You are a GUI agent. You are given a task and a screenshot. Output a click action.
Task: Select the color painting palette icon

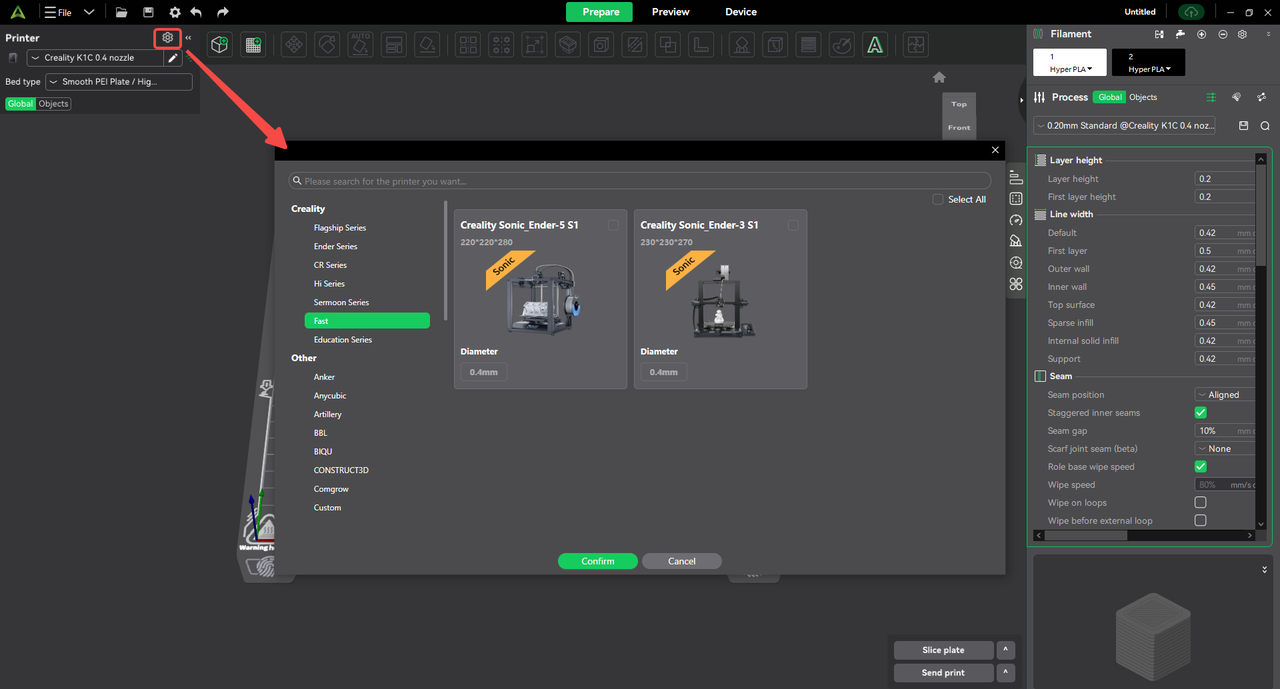tap(842, 45)
